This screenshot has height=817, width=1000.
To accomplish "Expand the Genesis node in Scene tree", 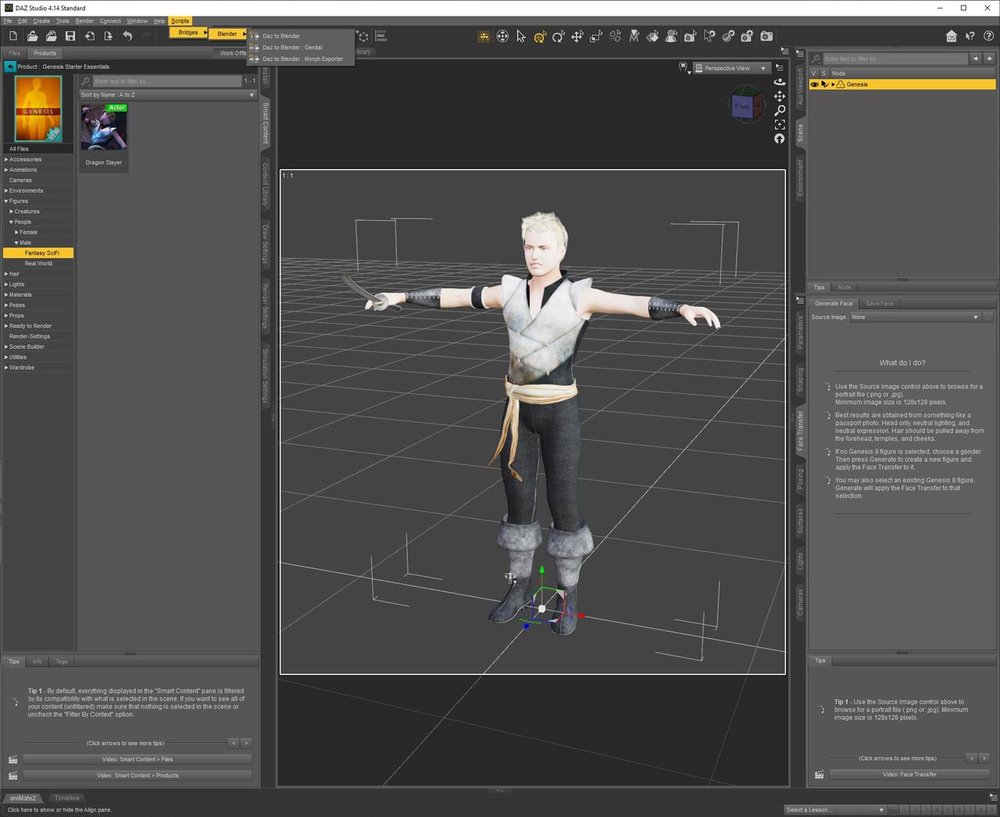I will (x=833, y=85).
